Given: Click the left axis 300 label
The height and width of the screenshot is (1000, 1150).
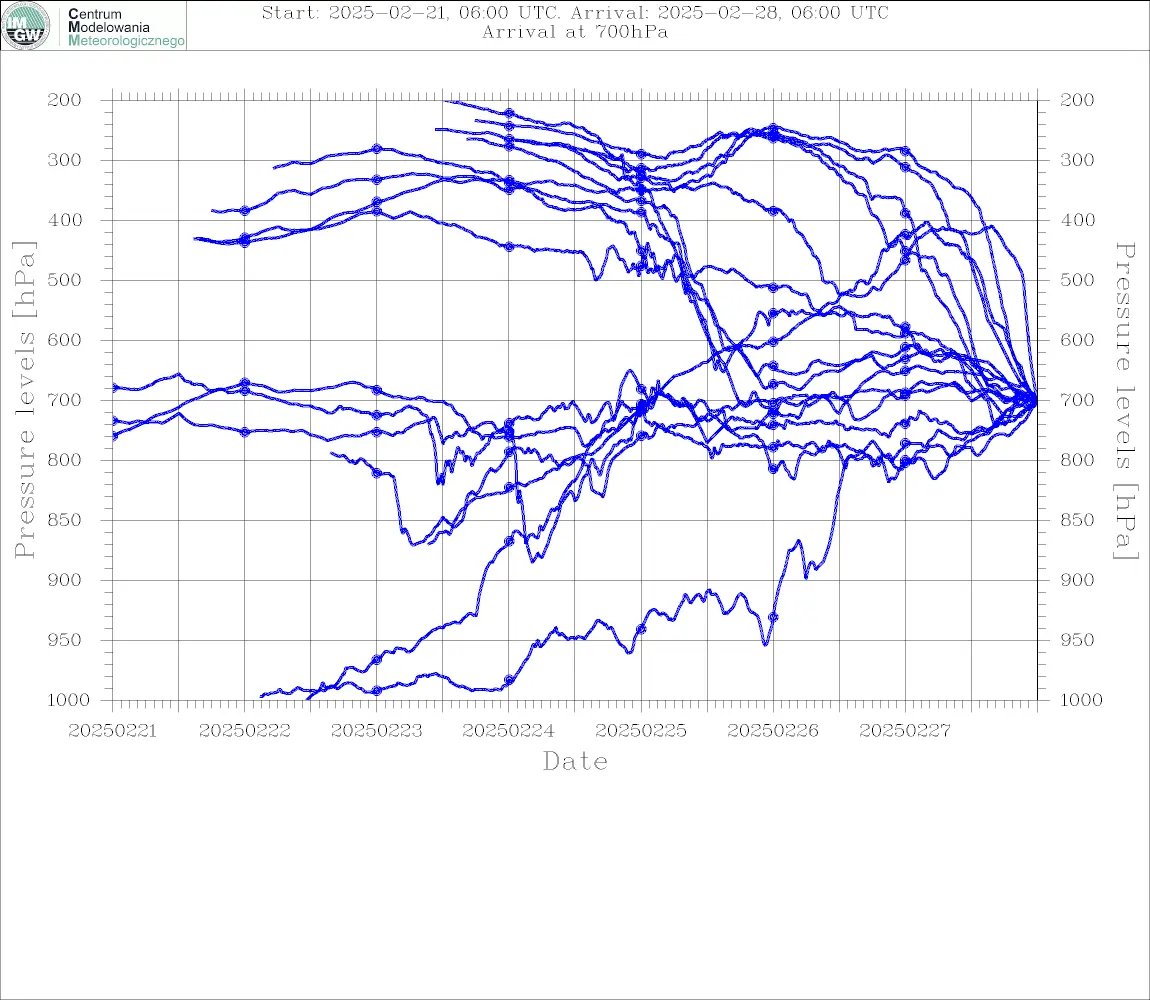Looking at the screenshot, I should tap(65, 160).
